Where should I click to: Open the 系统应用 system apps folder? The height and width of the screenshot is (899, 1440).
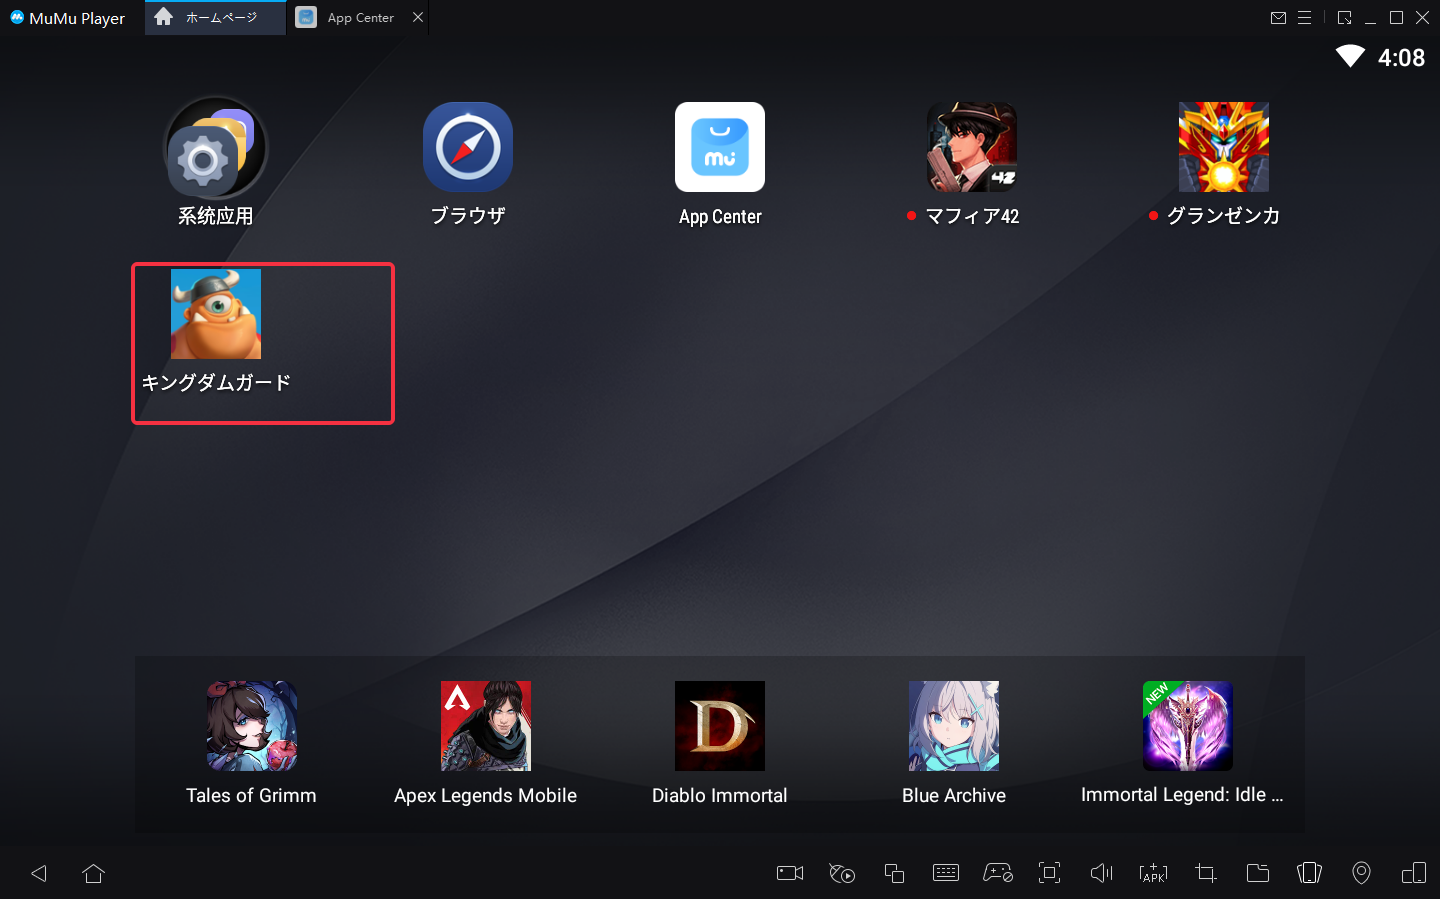pos(215,147)
